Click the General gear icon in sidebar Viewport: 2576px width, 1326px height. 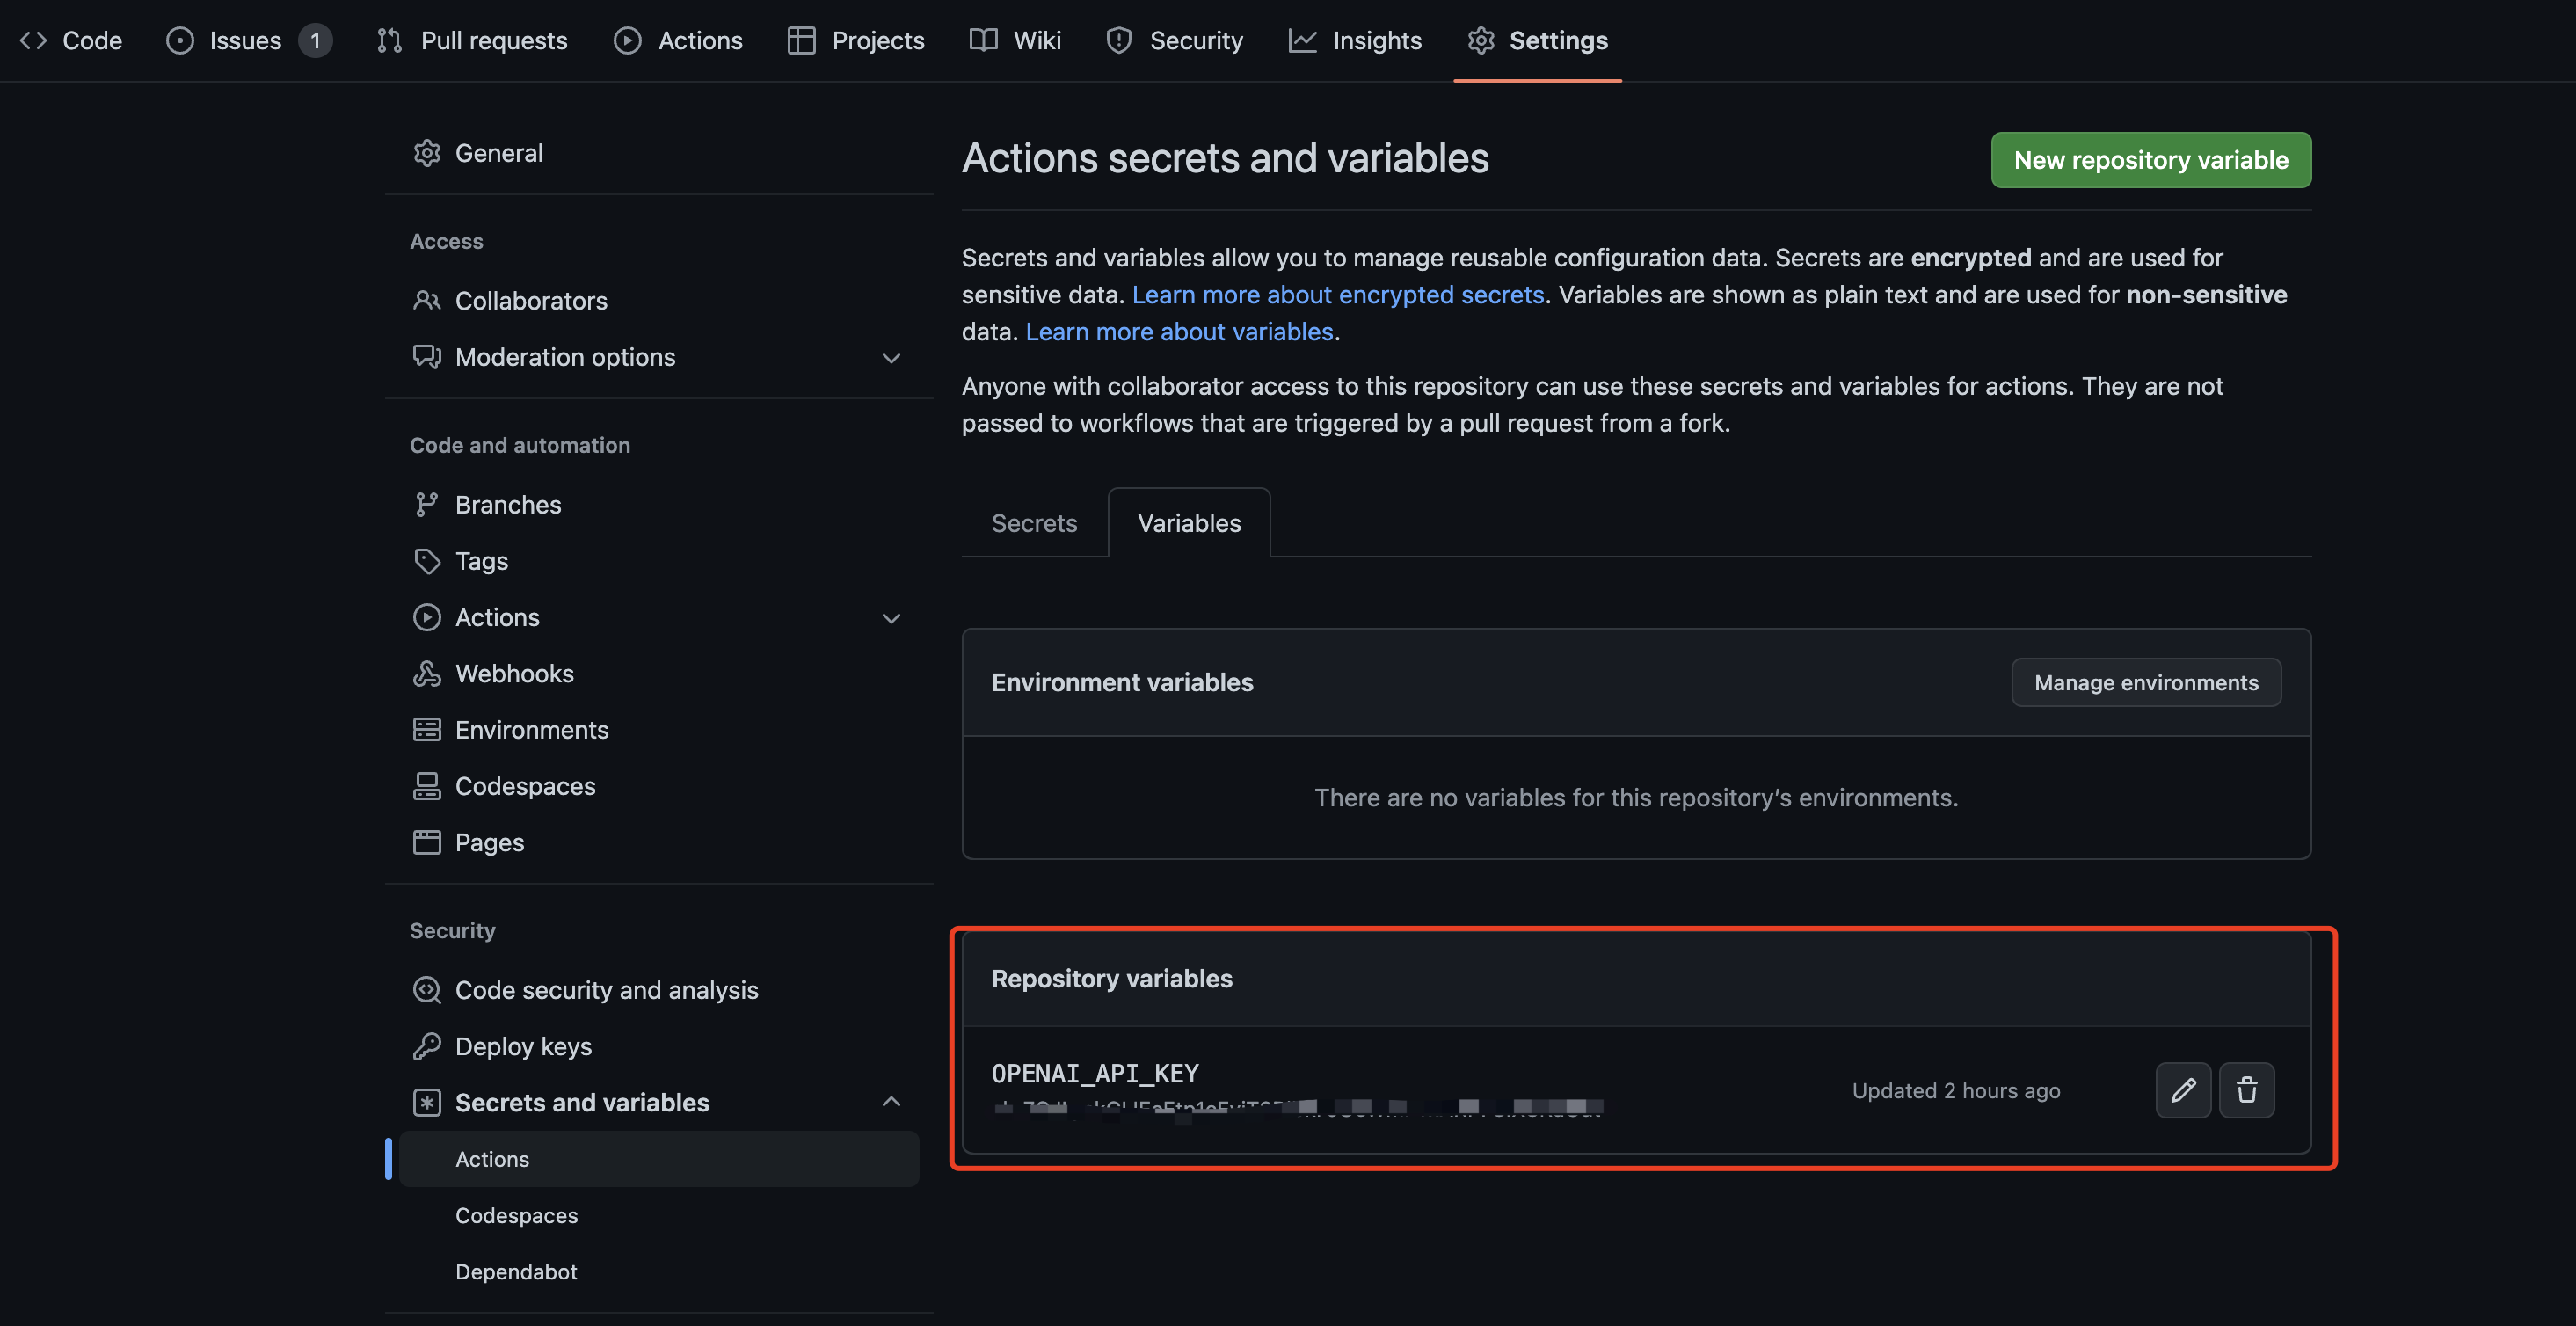[x=427, y=153]
